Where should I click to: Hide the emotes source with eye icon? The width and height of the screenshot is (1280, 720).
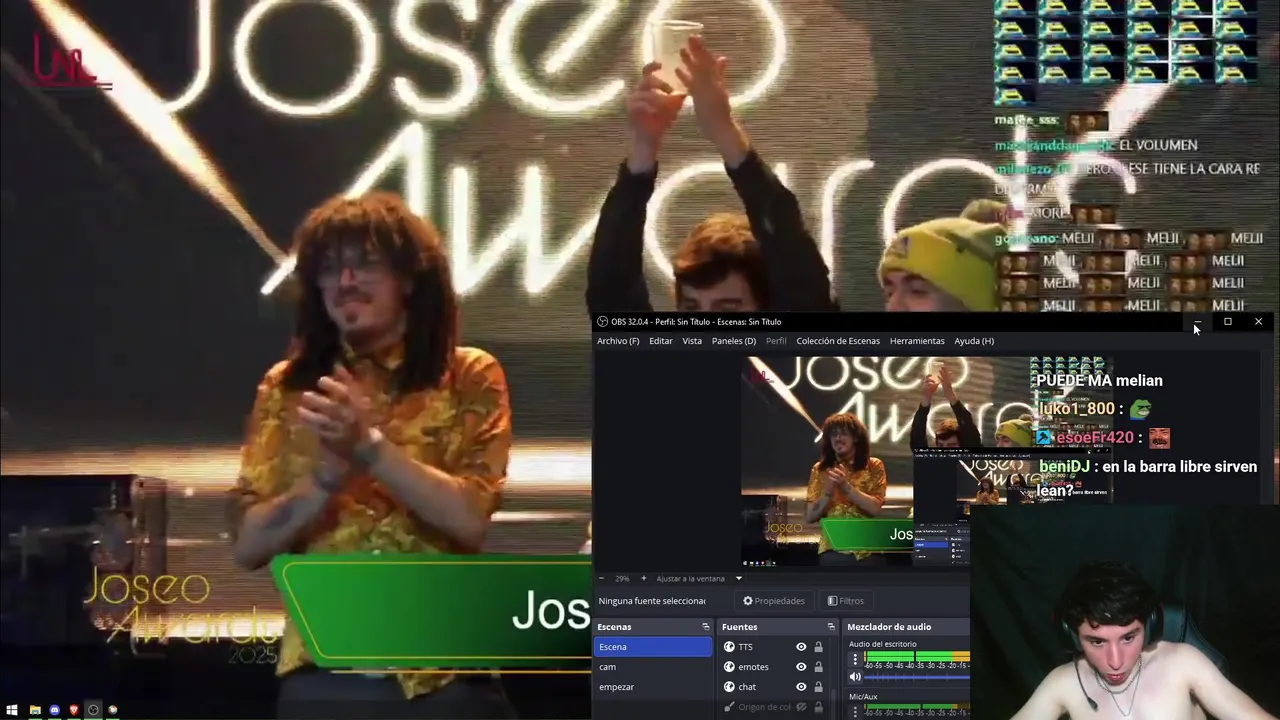801,667
